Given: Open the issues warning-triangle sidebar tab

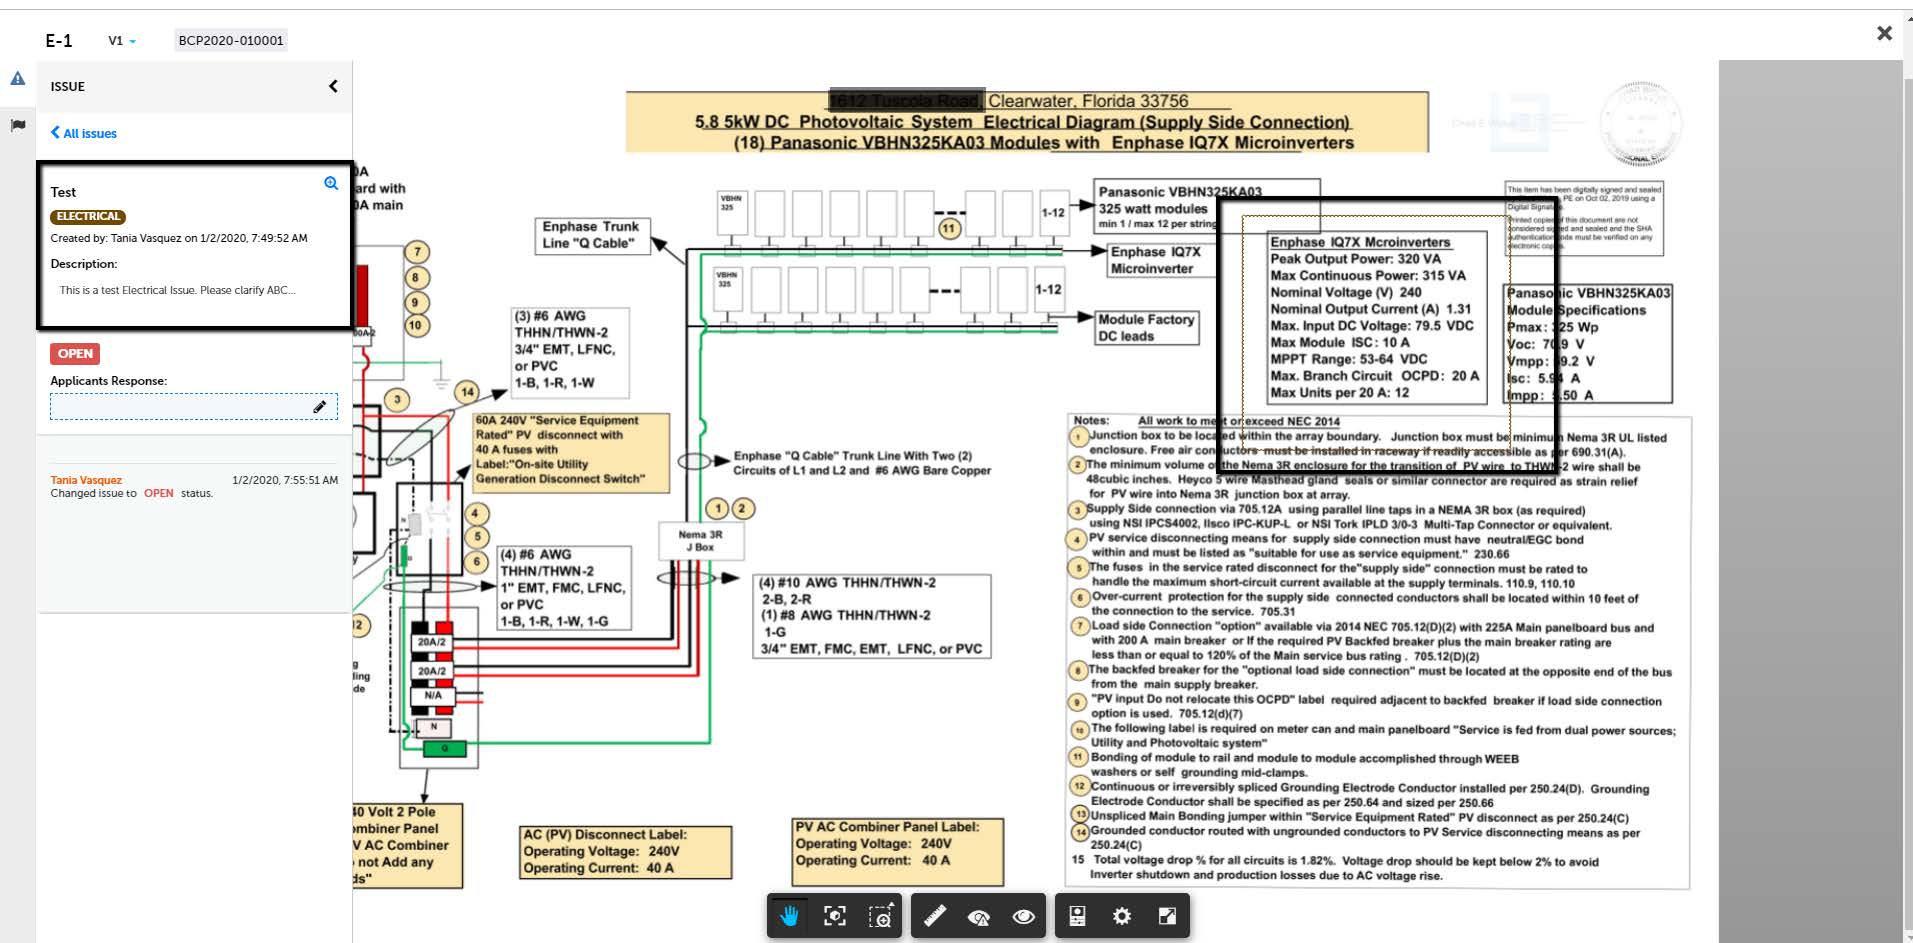Looking at the screenshot, I should tap(17, 79).
